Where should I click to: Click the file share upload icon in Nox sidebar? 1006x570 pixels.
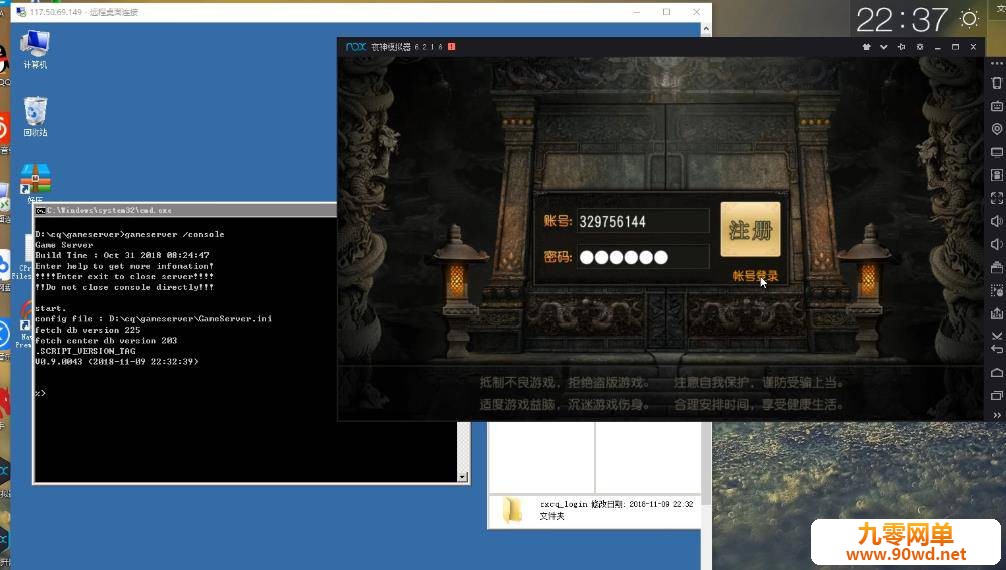(996, 313)
